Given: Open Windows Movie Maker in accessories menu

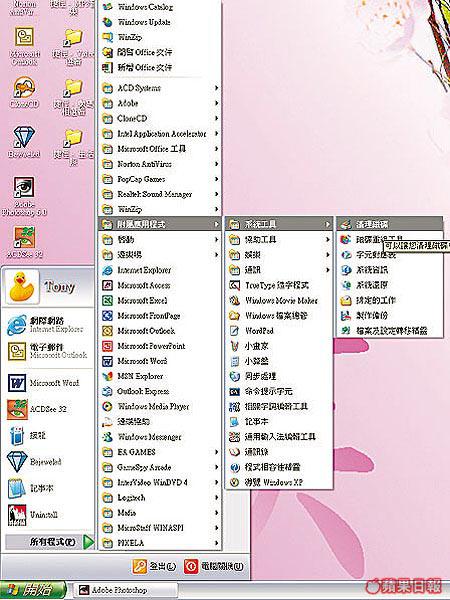Looking at the screenshot, I should pos(279,300).
